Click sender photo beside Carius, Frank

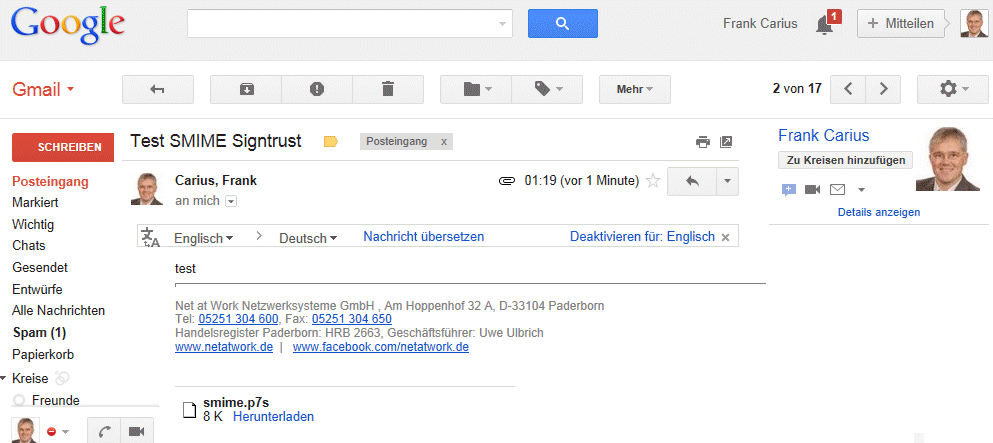click(147, 189)
